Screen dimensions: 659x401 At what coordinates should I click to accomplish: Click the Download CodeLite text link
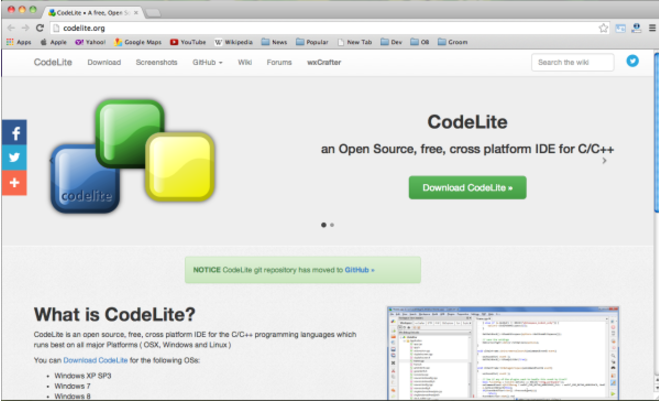[95, 360]
